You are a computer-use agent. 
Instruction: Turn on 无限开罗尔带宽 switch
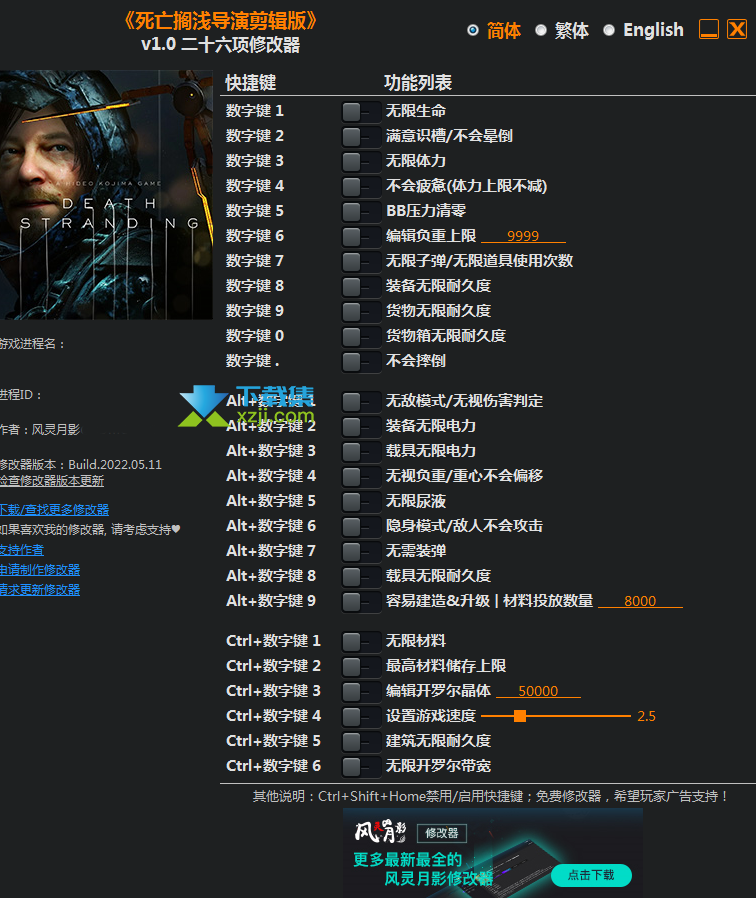pyautogui.click(x=361, y=767)
